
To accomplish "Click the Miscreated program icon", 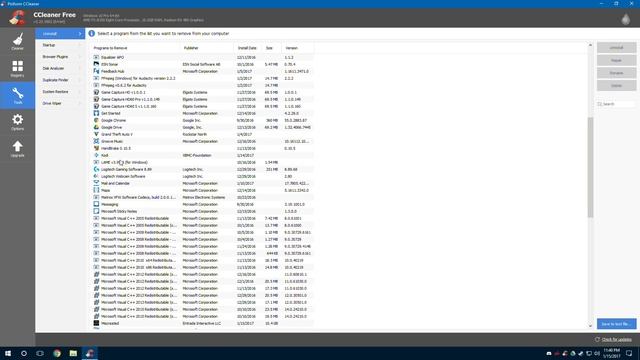I will [x=96, y=323].
